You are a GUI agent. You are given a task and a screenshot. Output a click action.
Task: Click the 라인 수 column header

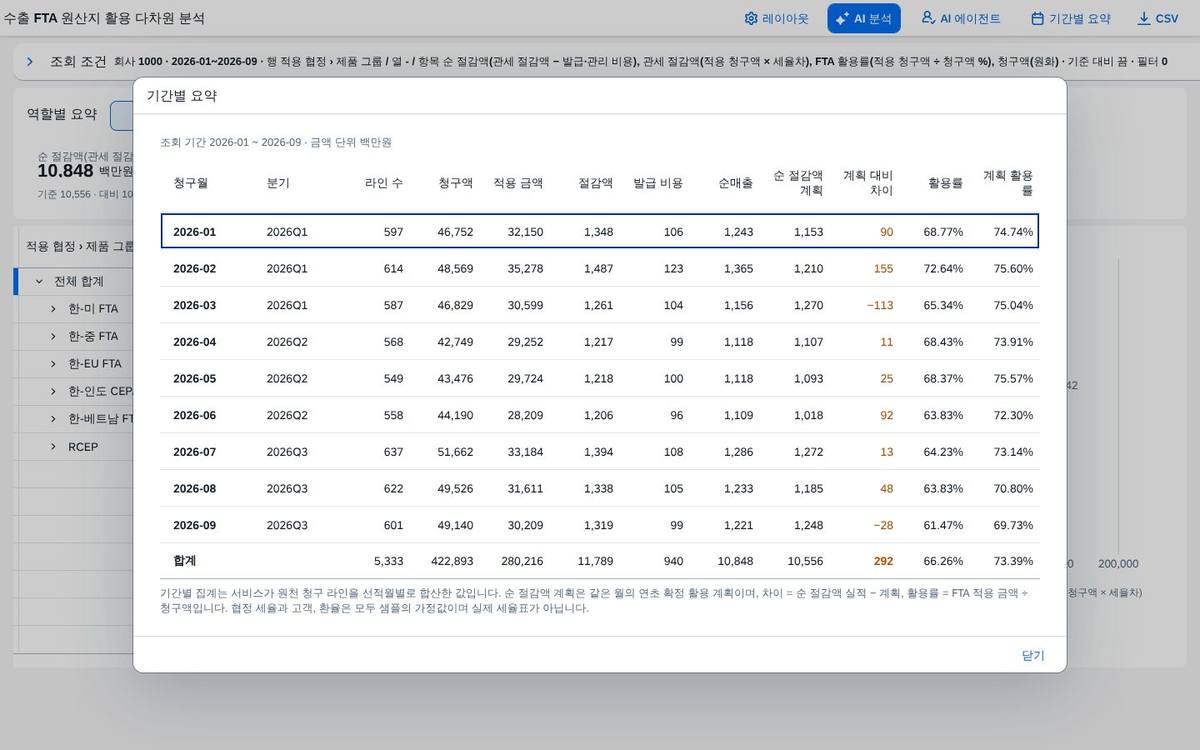[384, 183]
